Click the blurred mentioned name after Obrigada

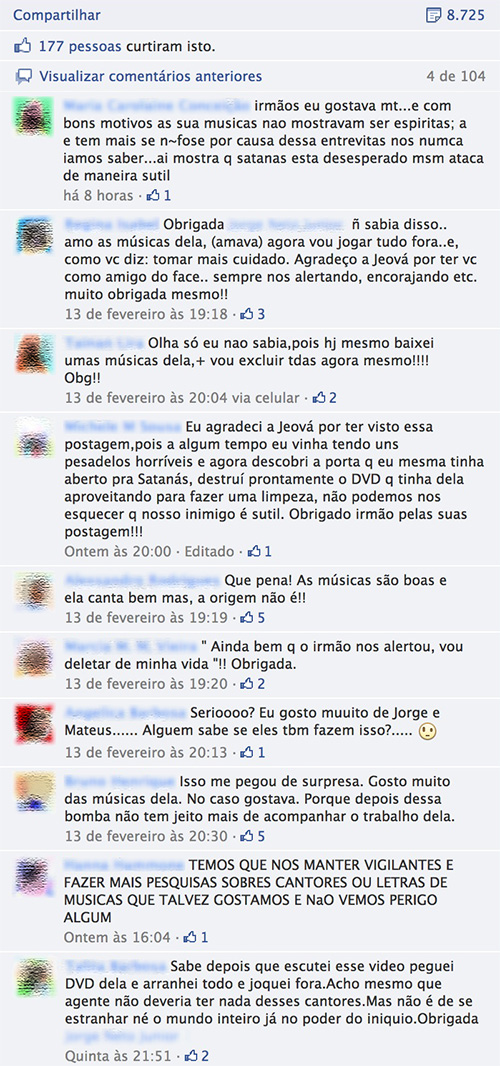pos(287,224)
